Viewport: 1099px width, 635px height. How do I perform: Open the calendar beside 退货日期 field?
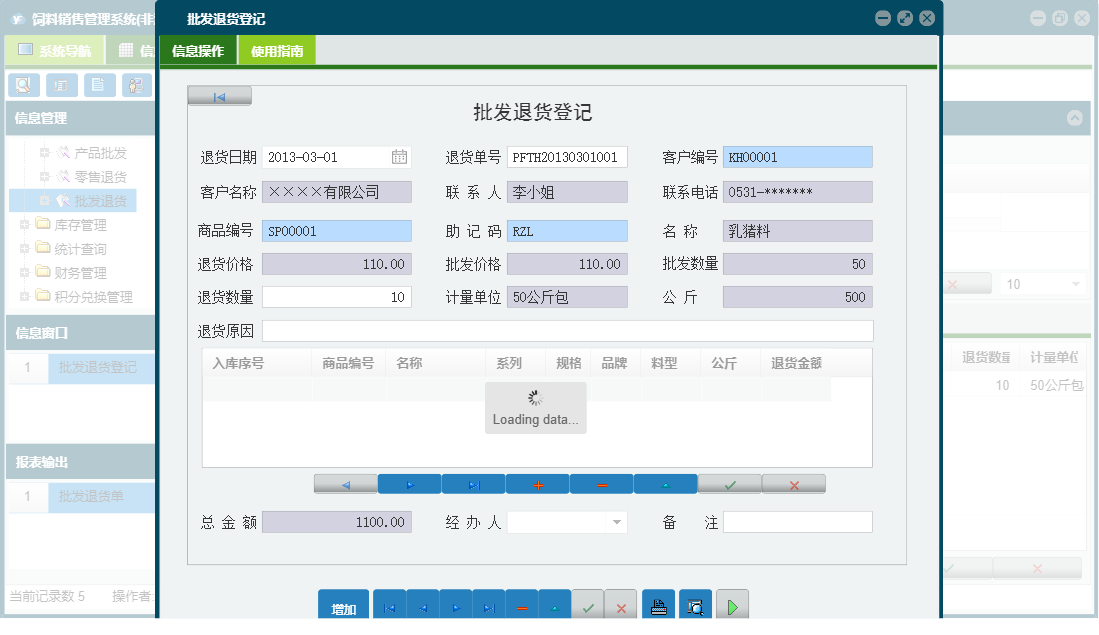[399, 156]
